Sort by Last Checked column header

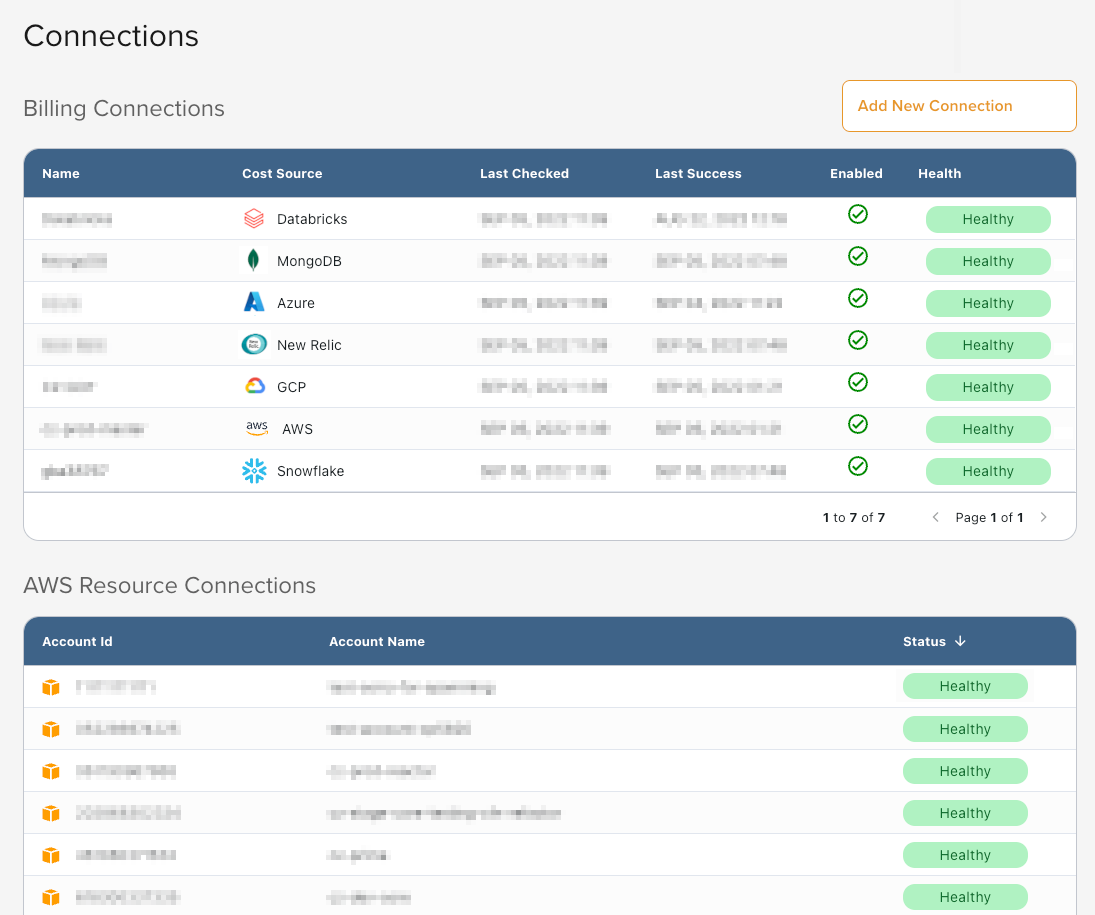click(524, 173)
